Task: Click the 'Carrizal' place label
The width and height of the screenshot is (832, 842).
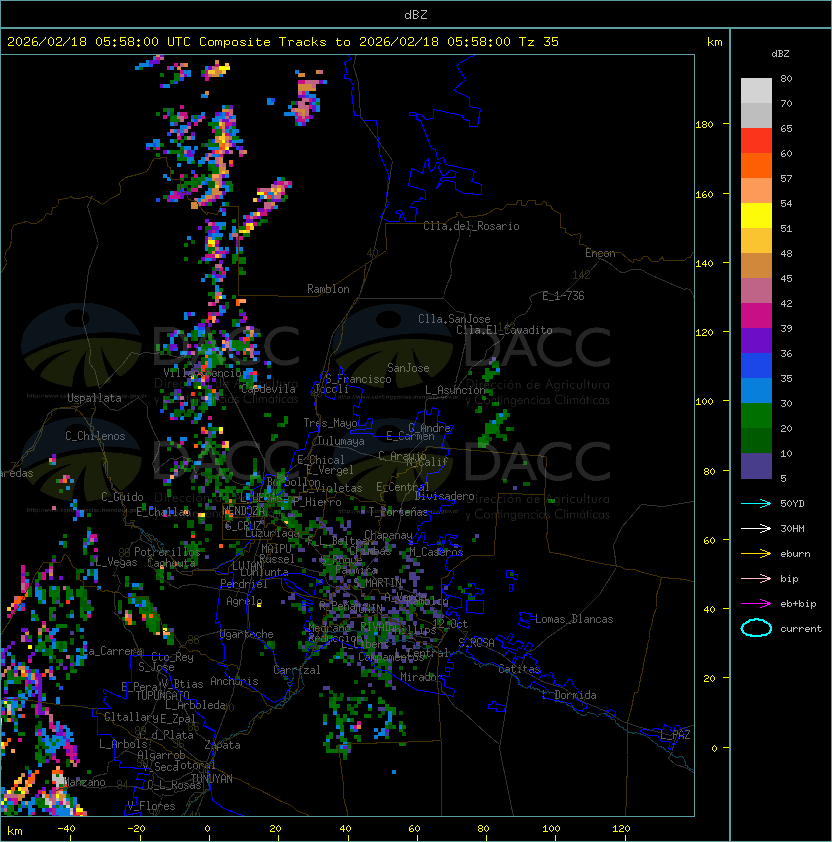Action: (296, 670)
